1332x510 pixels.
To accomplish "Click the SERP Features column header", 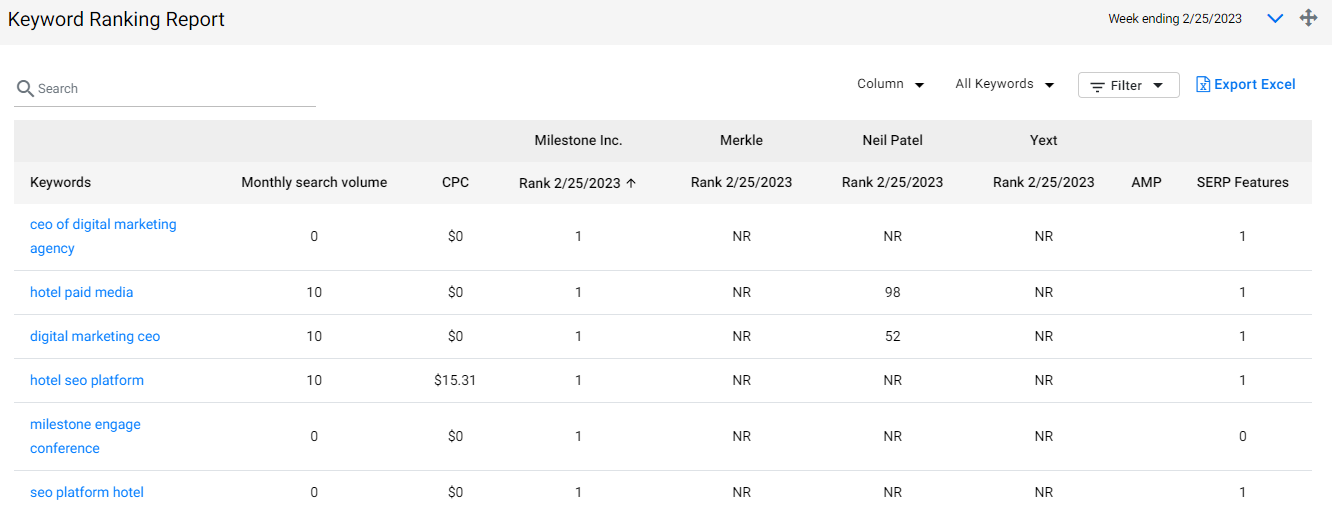I will pyautogui.click(x=1242, y=183).
